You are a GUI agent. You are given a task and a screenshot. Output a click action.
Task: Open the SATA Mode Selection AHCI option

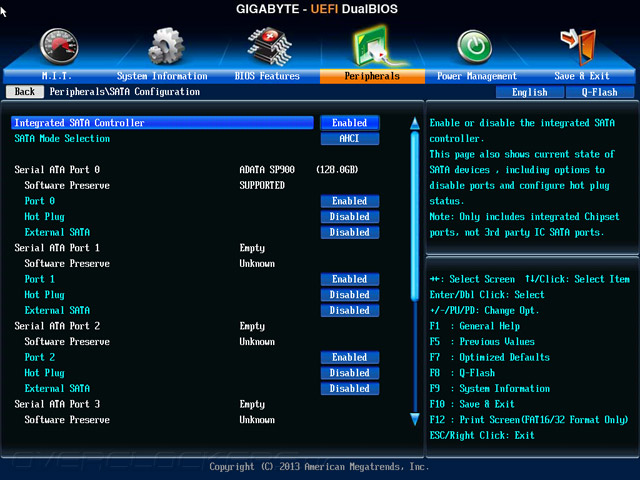click(x=349, y=138)
